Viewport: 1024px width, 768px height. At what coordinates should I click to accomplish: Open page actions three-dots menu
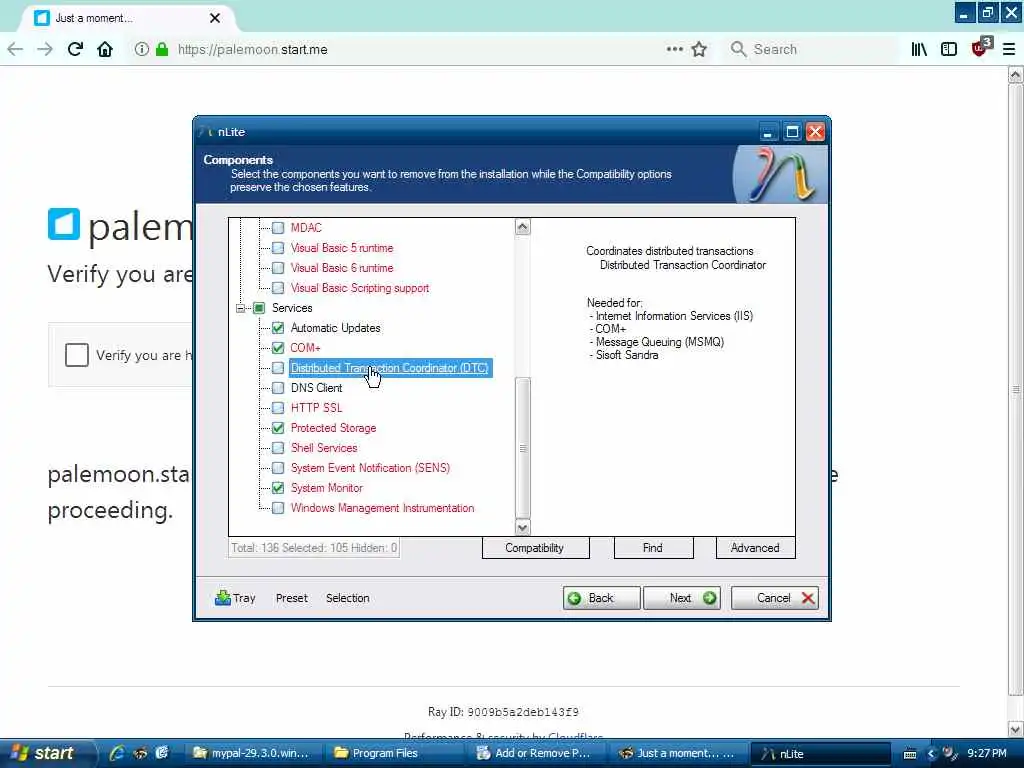[x=675, y=50]
